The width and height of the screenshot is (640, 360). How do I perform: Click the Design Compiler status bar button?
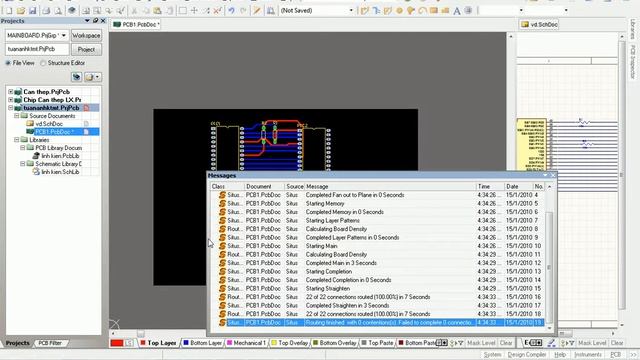pyautogui.click(x=527, y=355)
